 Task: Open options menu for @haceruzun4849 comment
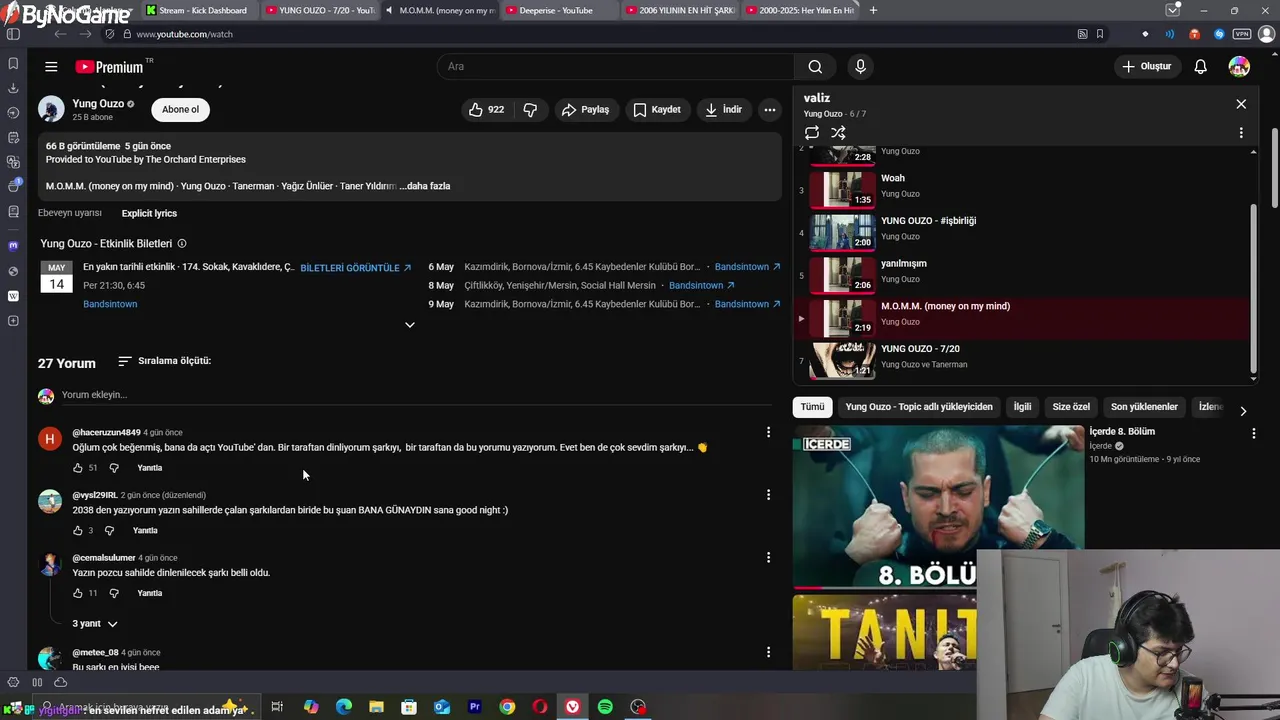click(768, 432)
